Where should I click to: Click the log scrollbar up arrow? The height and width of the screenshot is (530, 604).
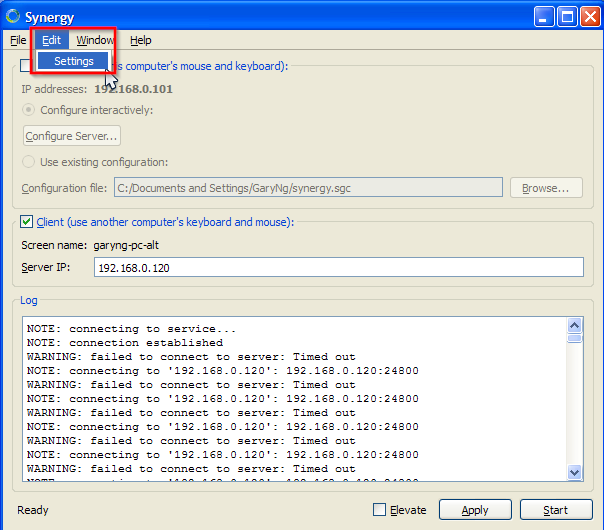[x=575, y=326]
